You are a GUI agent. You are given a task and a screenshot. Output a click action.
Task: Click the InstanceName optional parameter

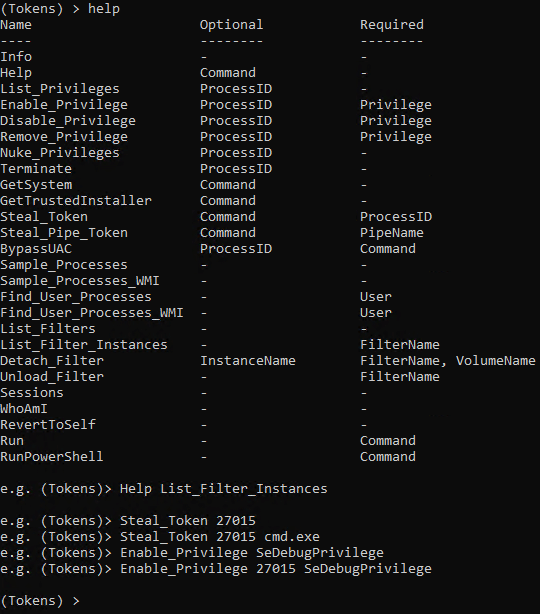(248, 361)
